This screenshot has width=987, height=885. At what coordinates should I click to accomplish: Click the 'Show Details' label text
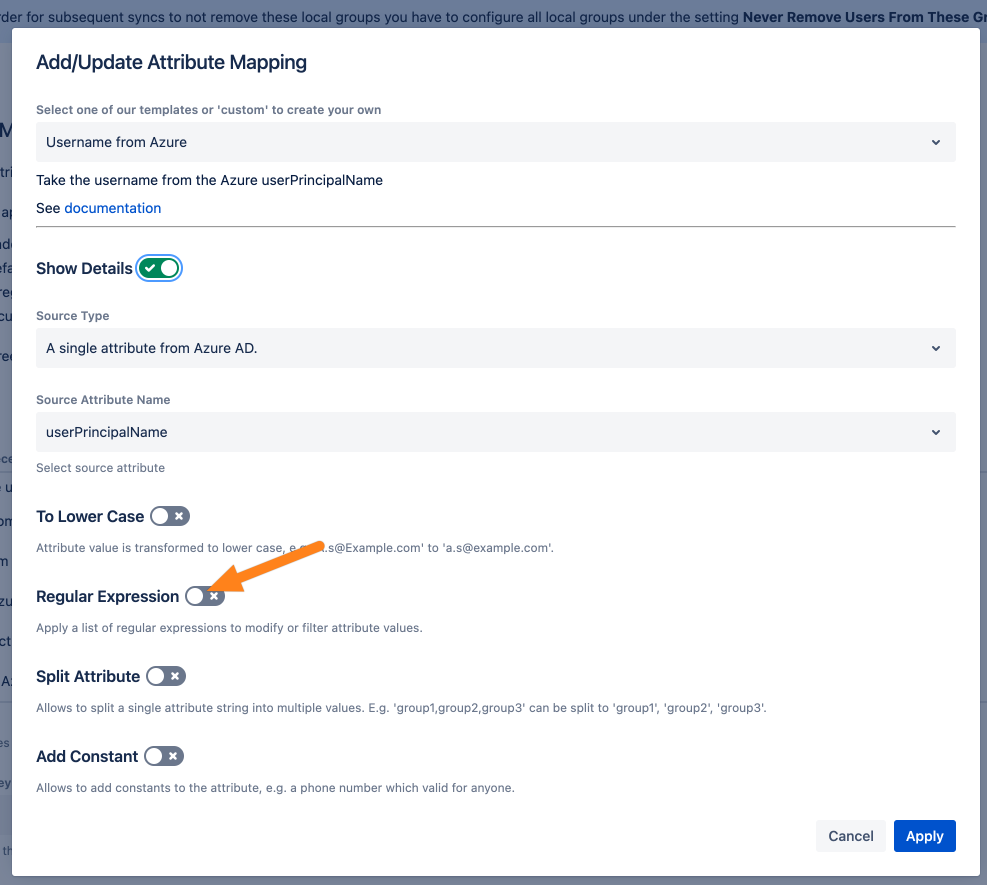(x=84, y=268)
